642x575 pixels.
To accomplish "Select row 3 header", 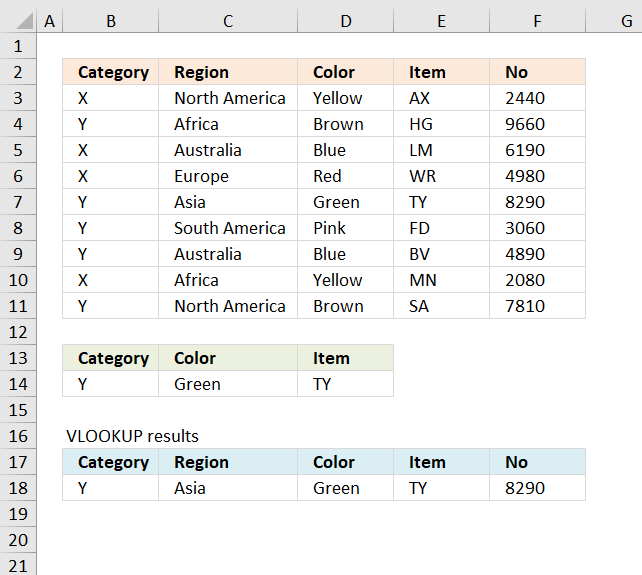I will (18, 98).
